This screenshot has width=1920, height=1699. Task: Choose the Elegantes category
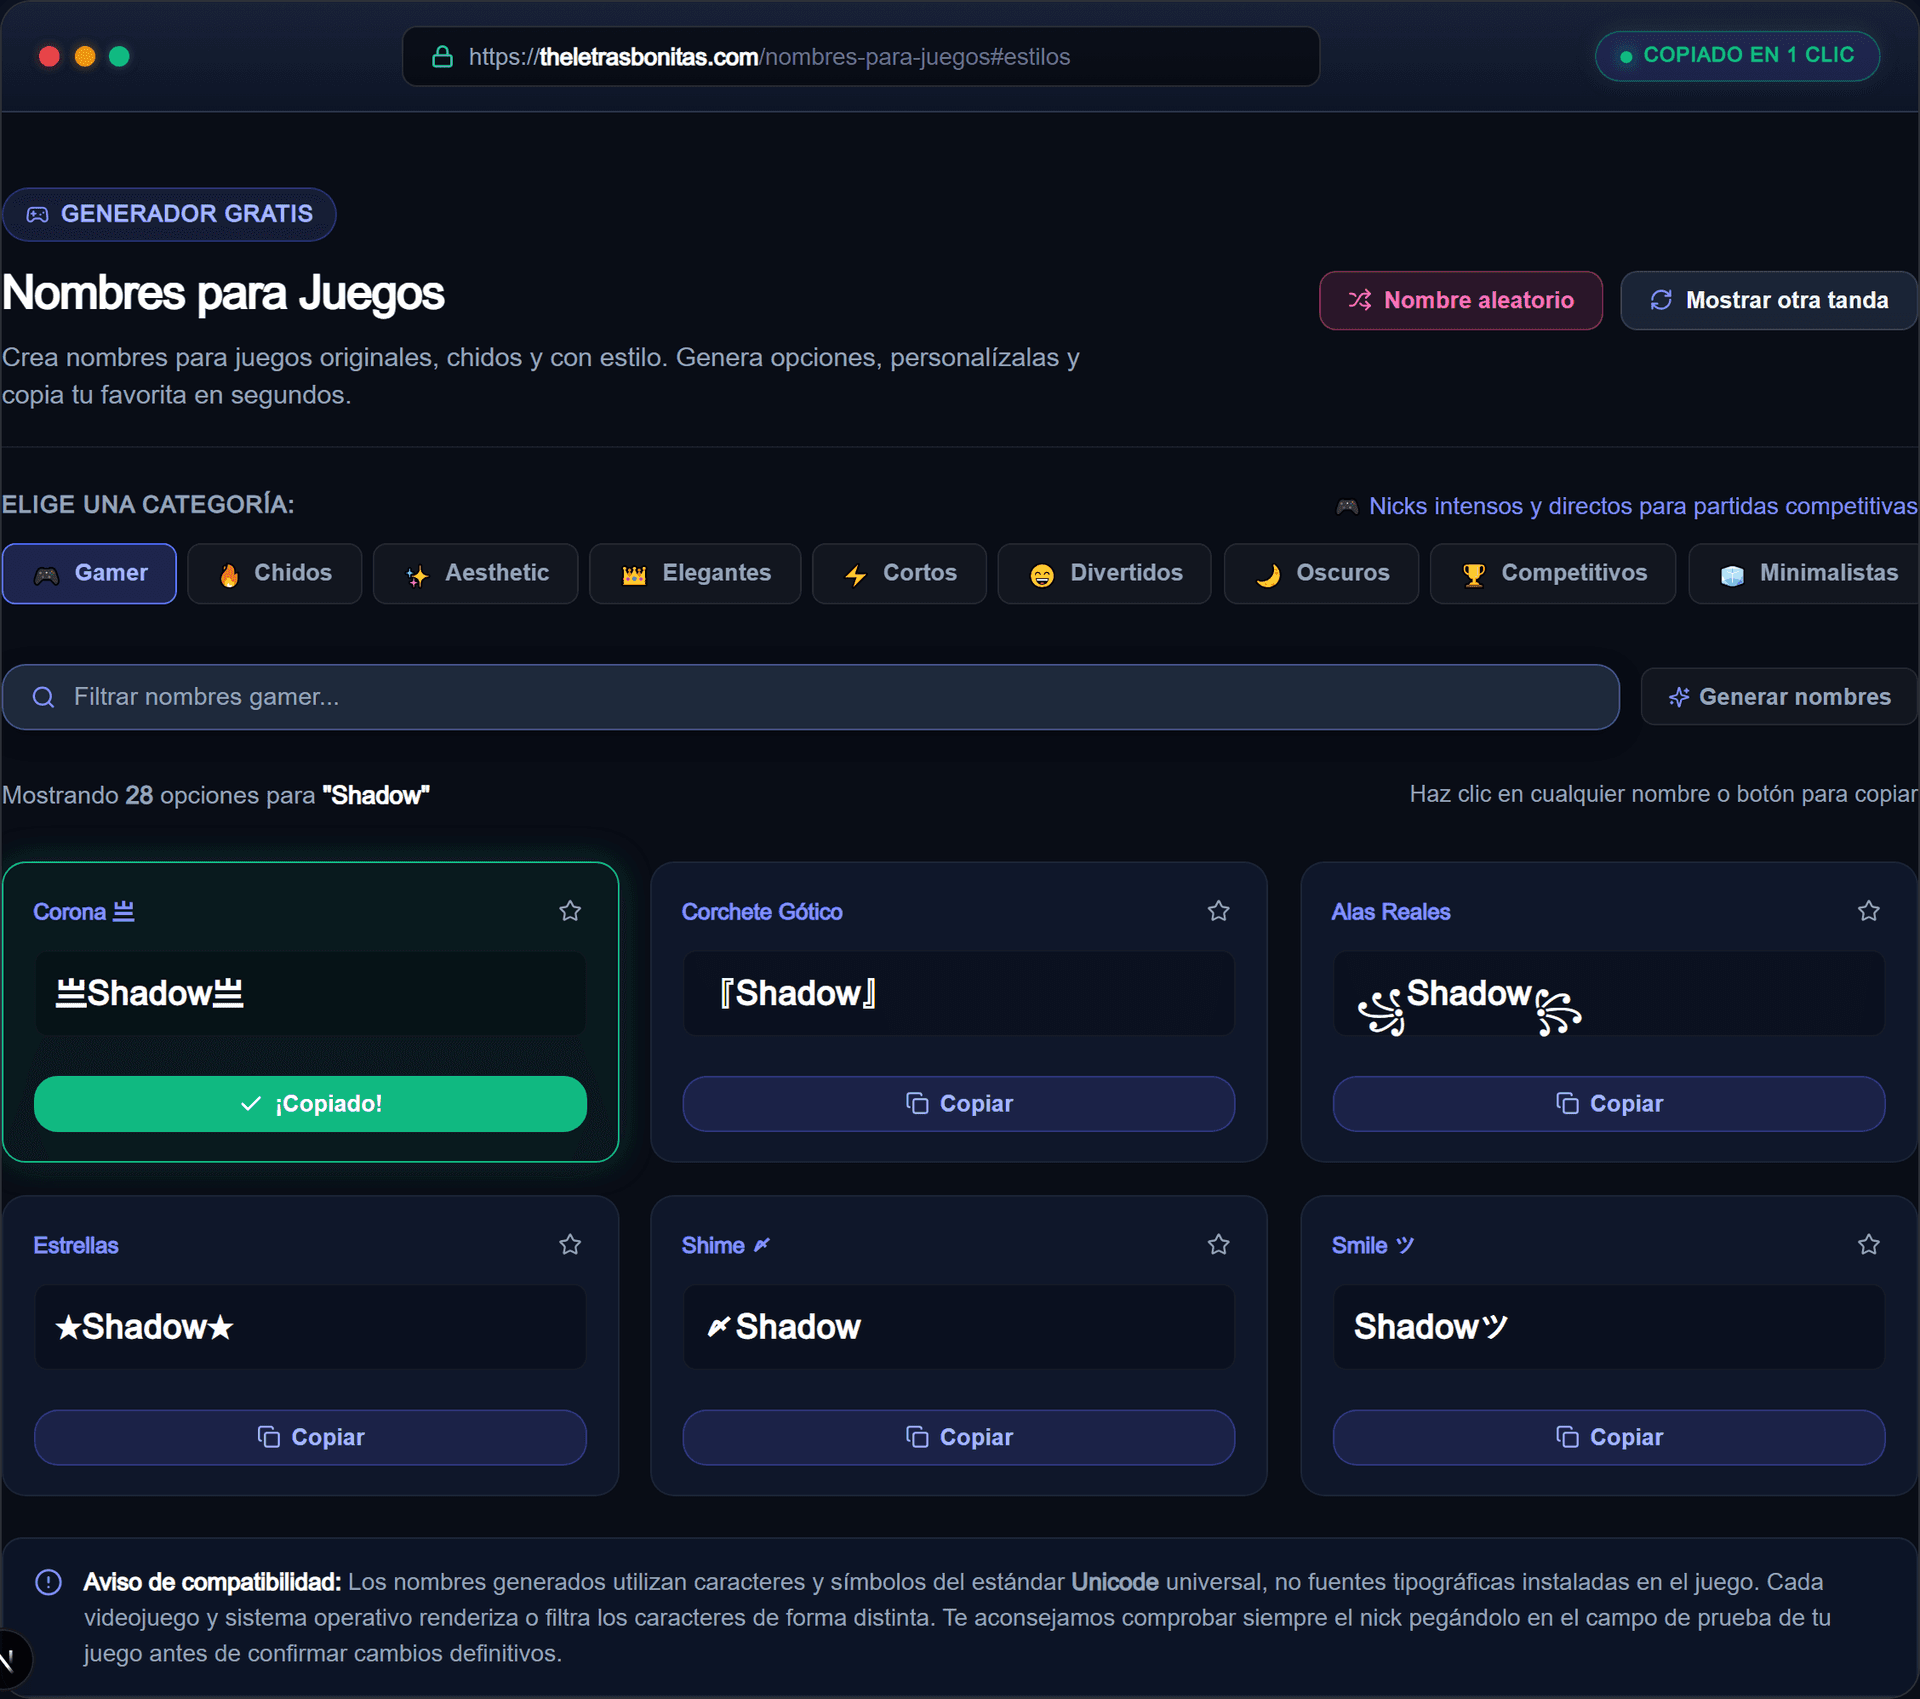pyautogui.click(x=695, y=573)
